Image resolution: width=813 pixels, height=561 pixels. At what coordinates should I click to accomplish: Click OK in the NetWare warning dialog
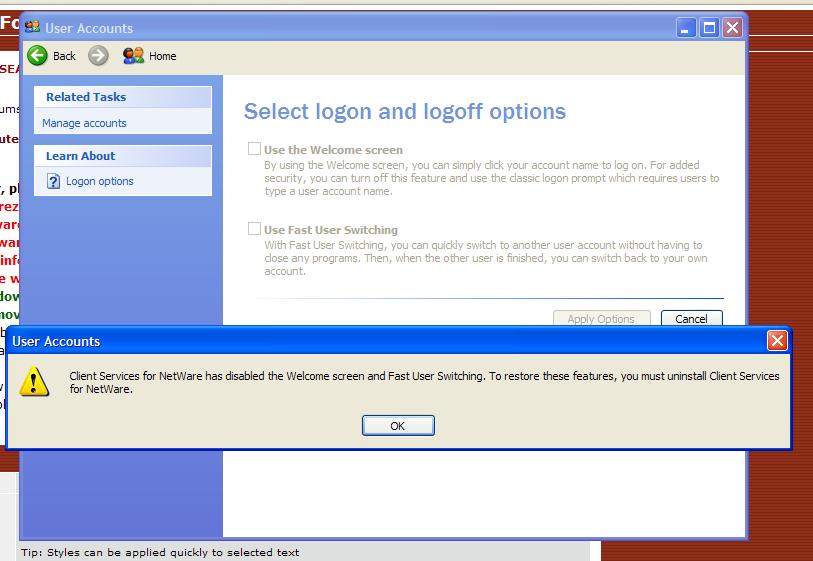pyautogui.click(x=398, y=426)
